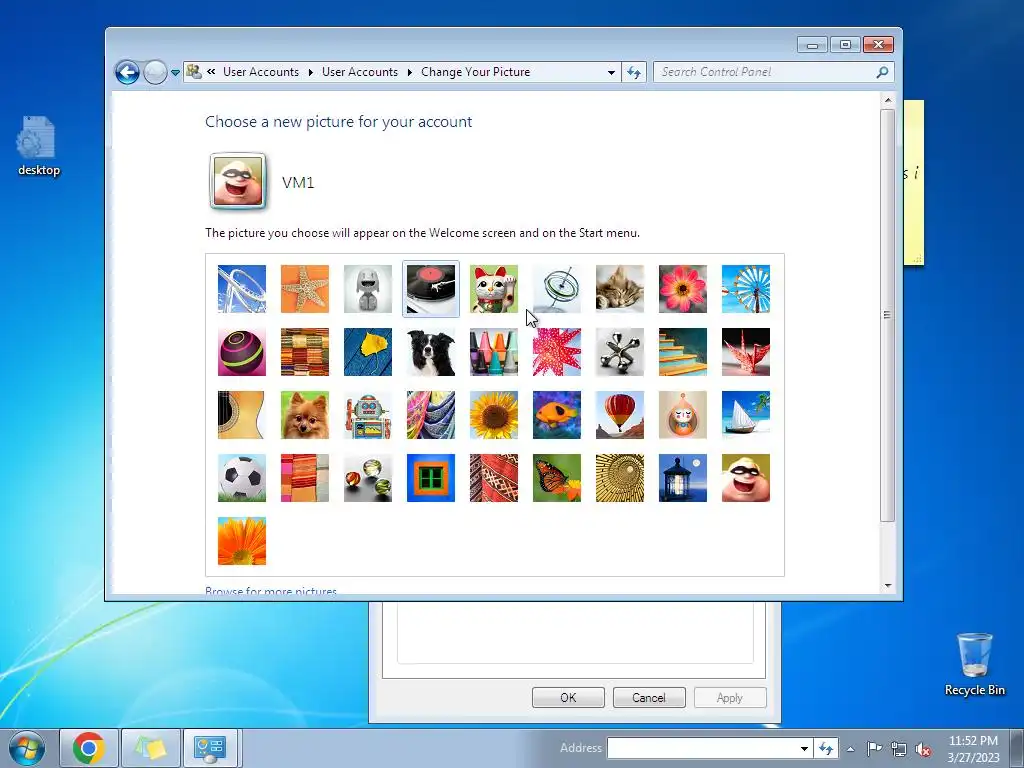This screenshot has height=768, width=1024.
Task: Pick the gray toy rabbit picture
Action: click(x=368, y=289)
